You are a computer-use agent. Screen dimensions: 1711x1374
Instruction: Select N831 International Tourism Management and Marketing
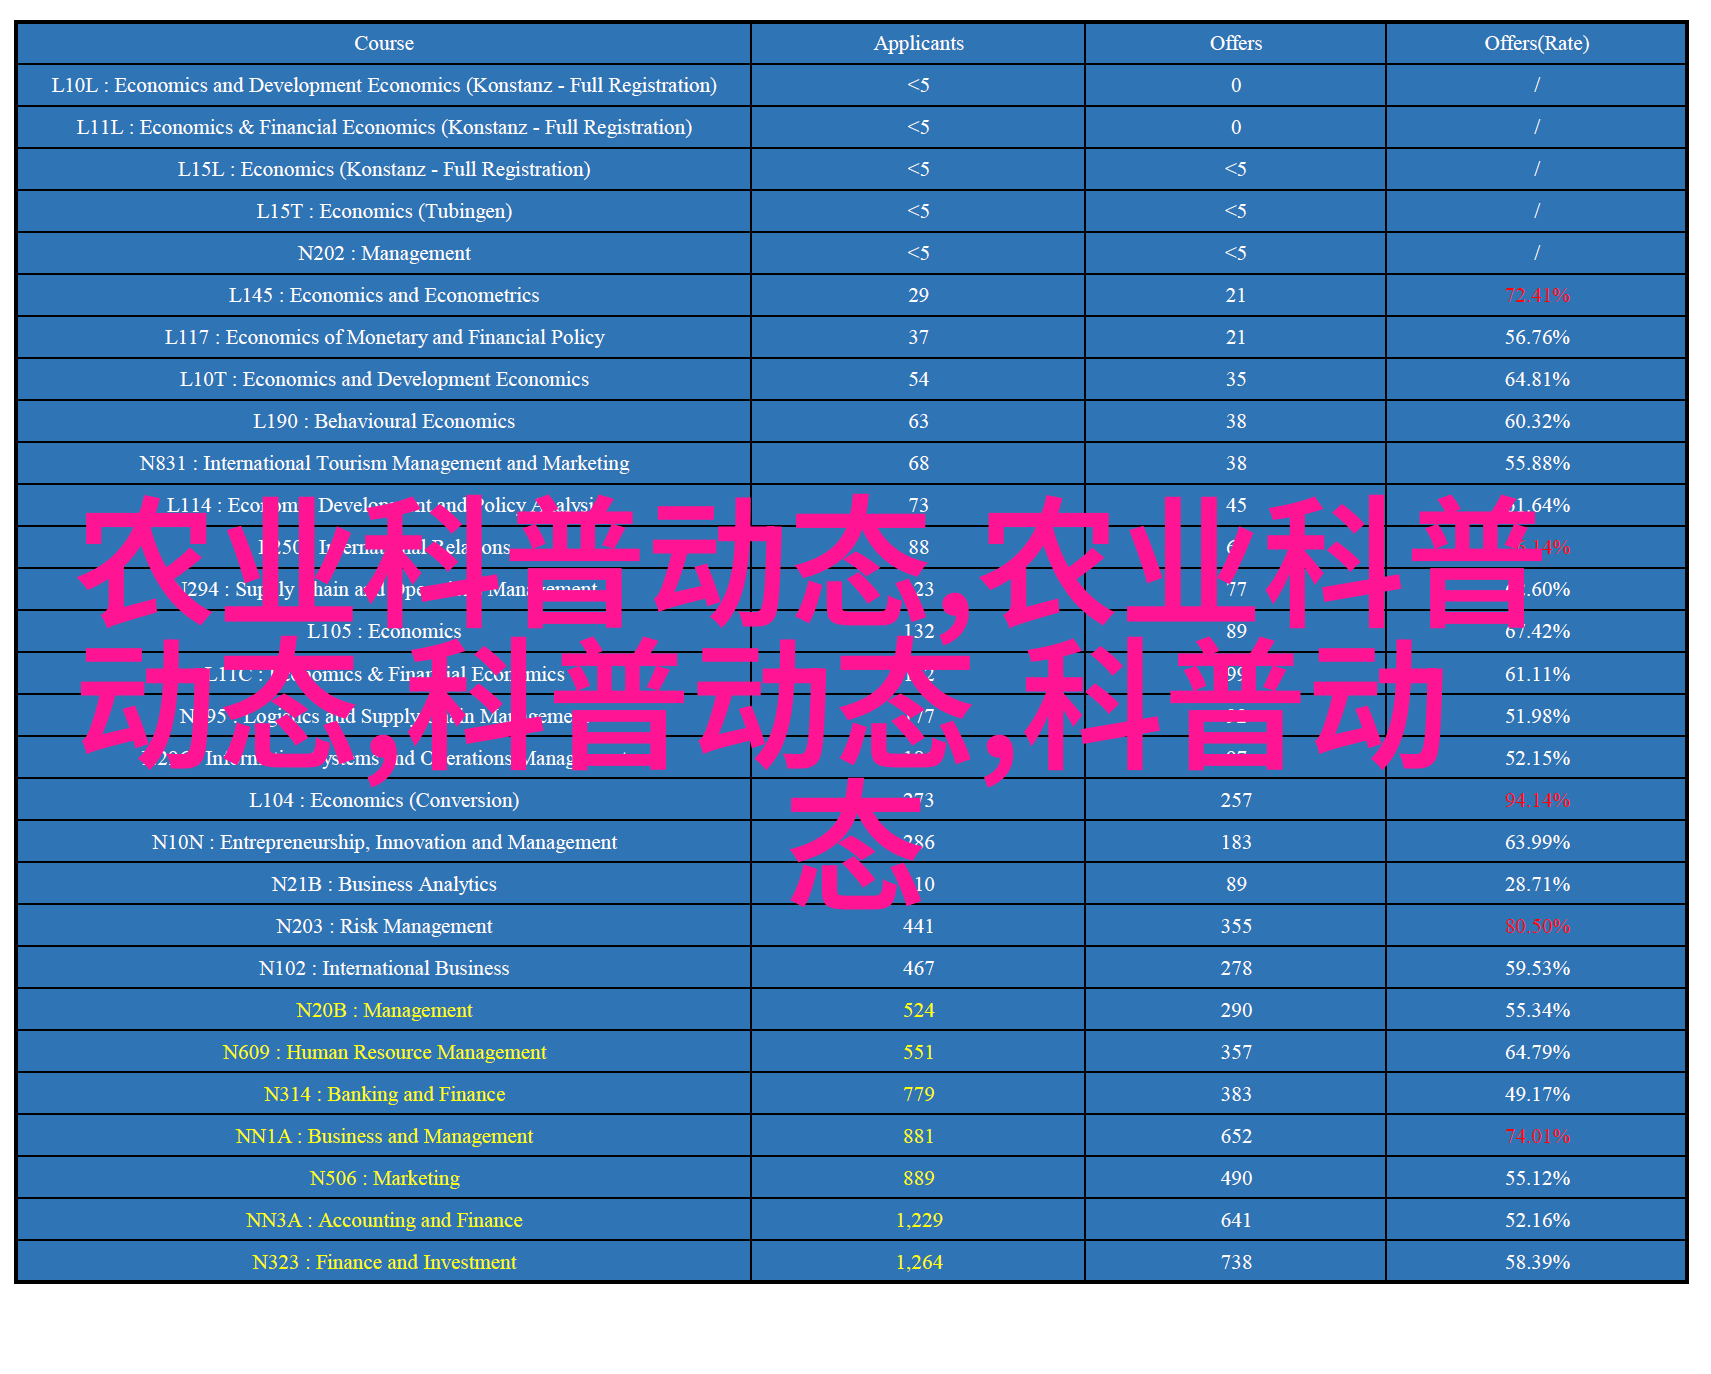click(x=383, y=463)
